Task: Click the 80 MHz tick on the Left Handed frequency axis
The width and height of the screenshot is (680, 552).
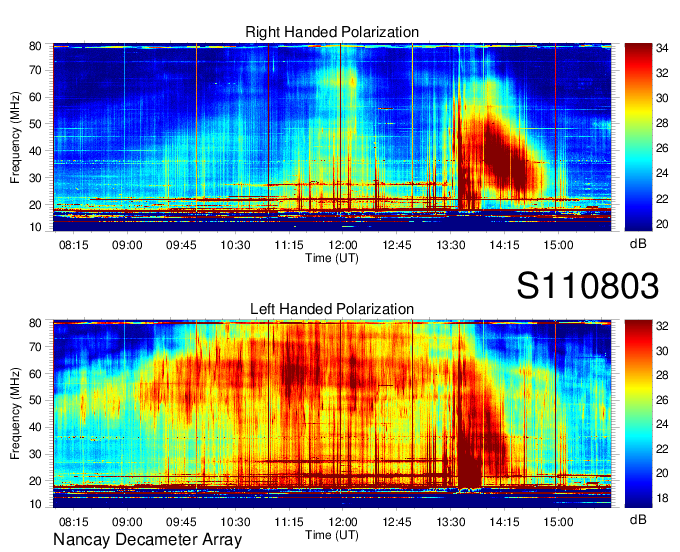Action: [35, 323]
